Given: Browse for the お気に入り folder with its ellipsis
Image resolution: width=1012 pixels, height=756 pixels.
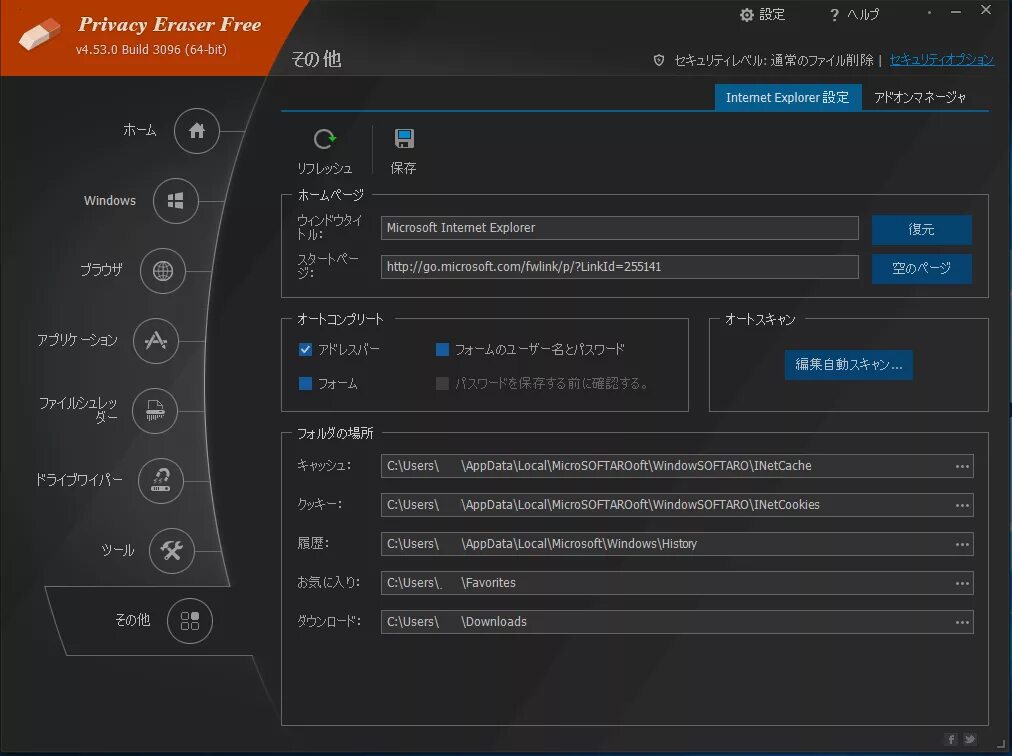Looking at the screenshot, I should click(962, 583).
